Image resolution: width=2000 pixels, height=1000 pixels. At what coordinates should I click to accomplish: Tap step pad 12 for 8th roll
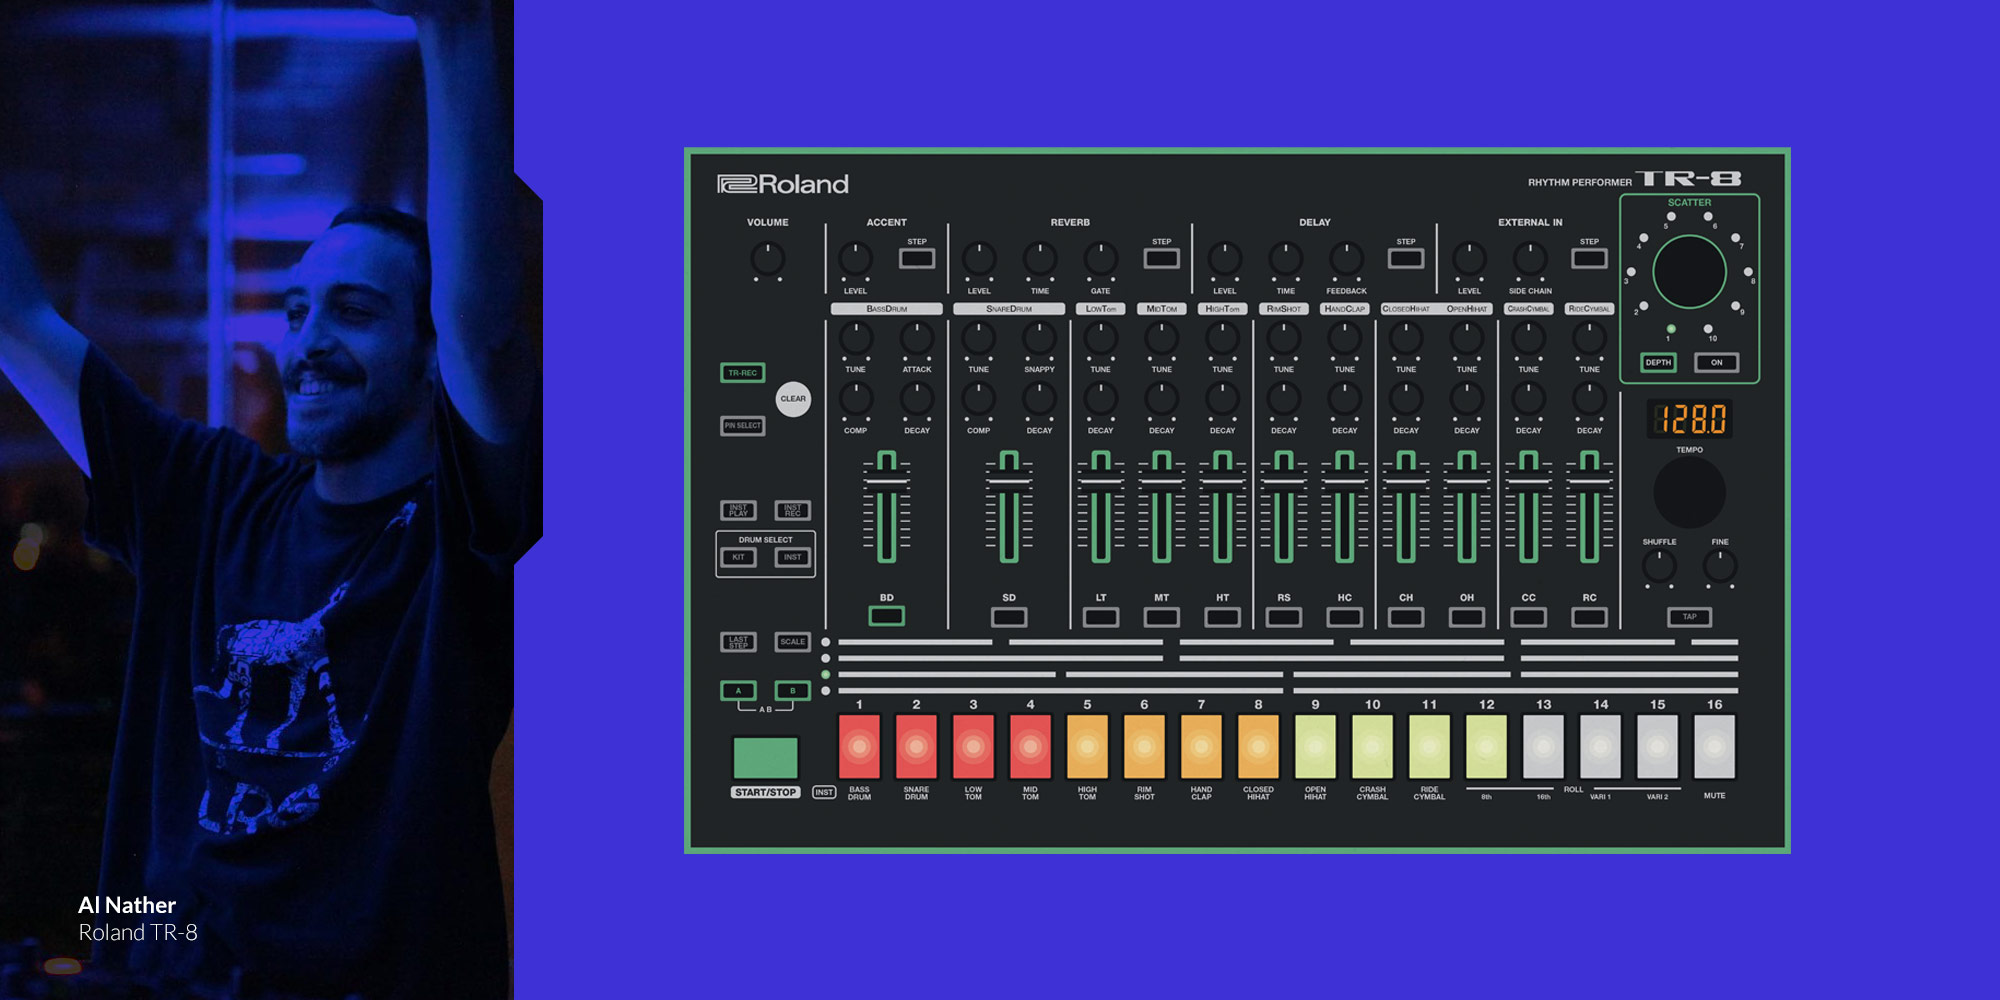[x=1486, y=746]
